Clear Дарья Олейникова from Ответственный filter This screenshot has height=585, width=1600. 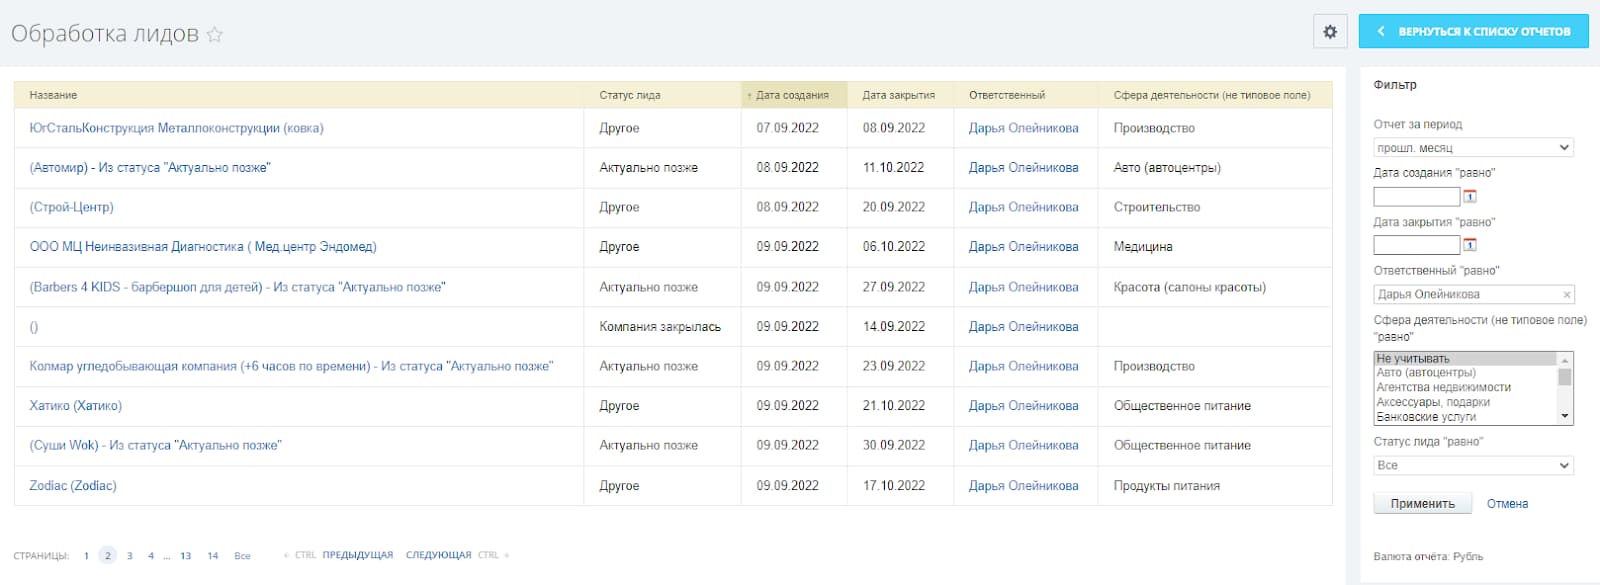1567,294
